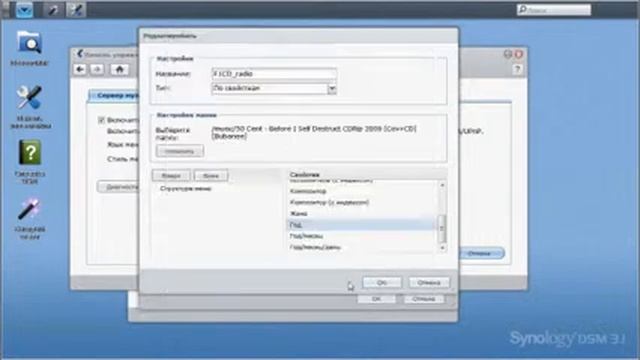Click Отмена in the dialog behind the edit window
The height and width of the screenshot is (360, 640).
424,299
